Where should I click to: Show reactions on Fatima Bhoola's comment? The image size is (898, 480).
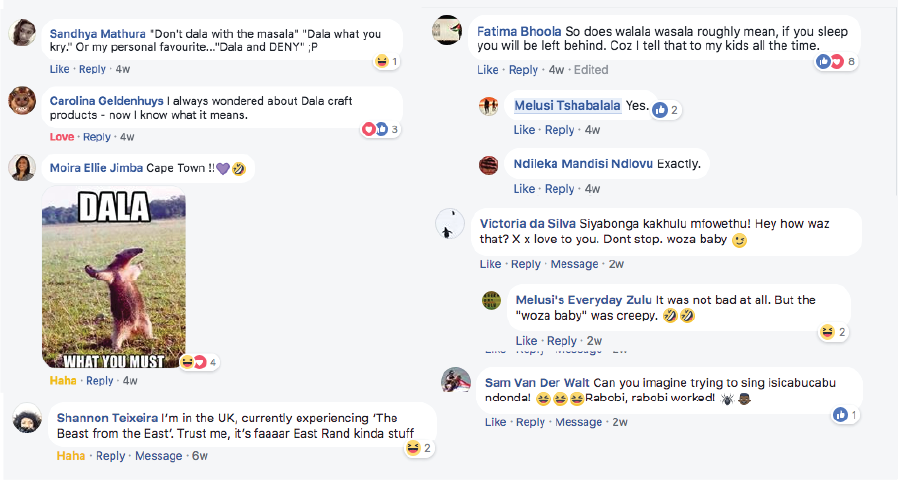click(837, 62)
